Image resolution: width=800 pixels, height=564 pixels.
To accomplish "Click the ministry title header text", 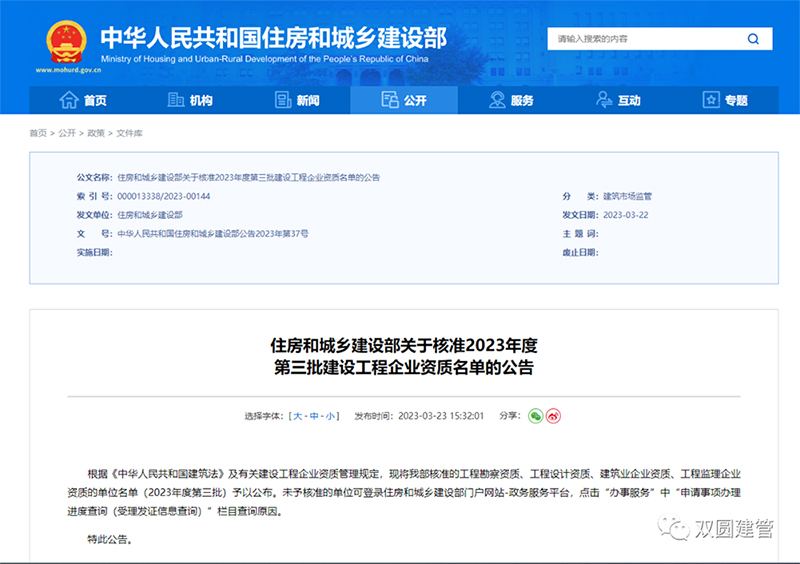I will [273, 39].
